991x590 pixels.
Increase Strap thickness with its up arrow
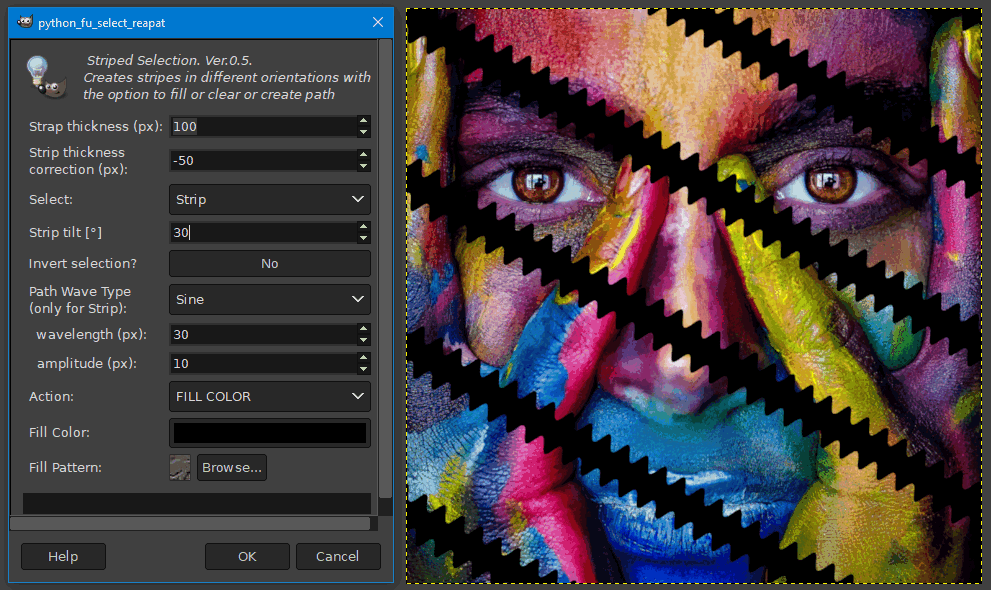click(362, 121)
